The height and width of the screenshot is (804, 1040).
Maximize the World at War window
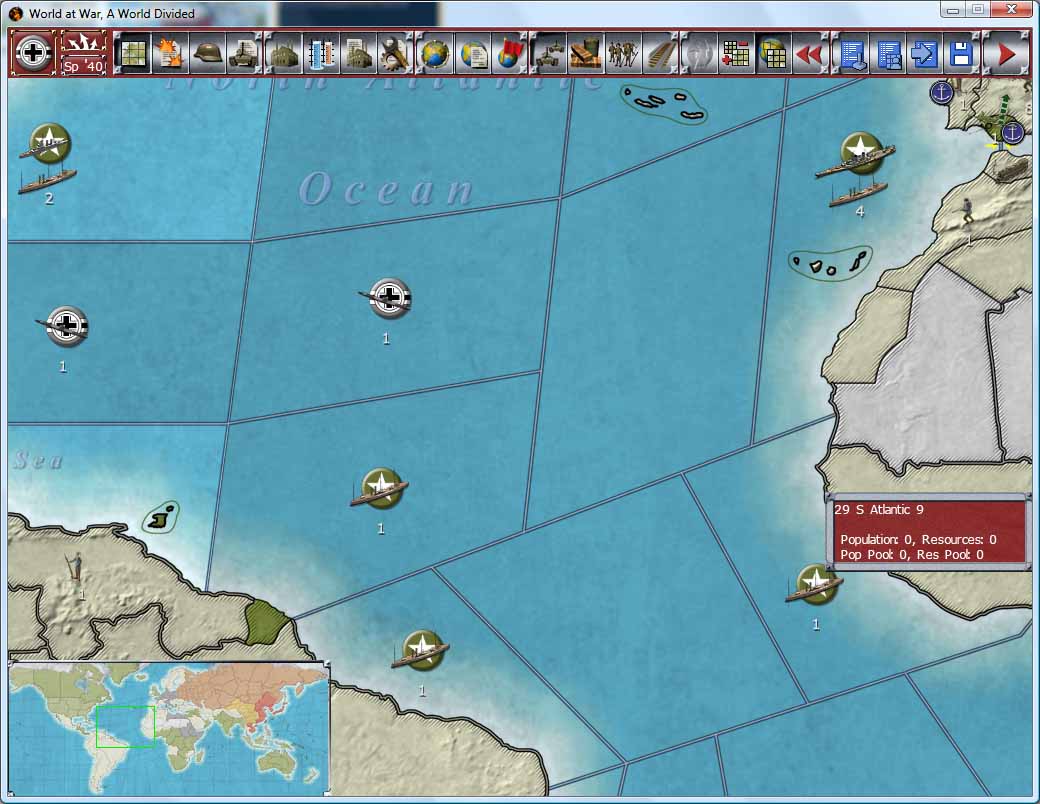pyautogui.click(x=978, y=10)
